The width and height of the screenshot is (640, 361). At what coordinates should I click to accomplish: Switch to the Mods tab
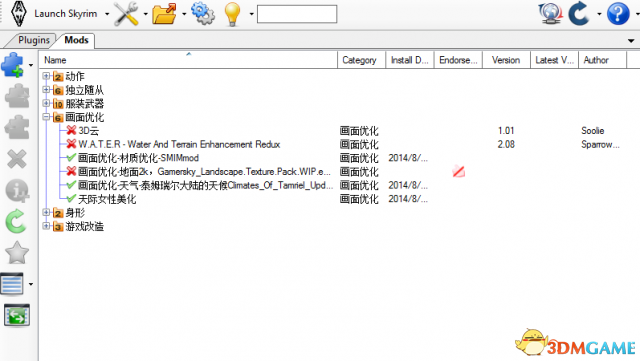(76, 40)
